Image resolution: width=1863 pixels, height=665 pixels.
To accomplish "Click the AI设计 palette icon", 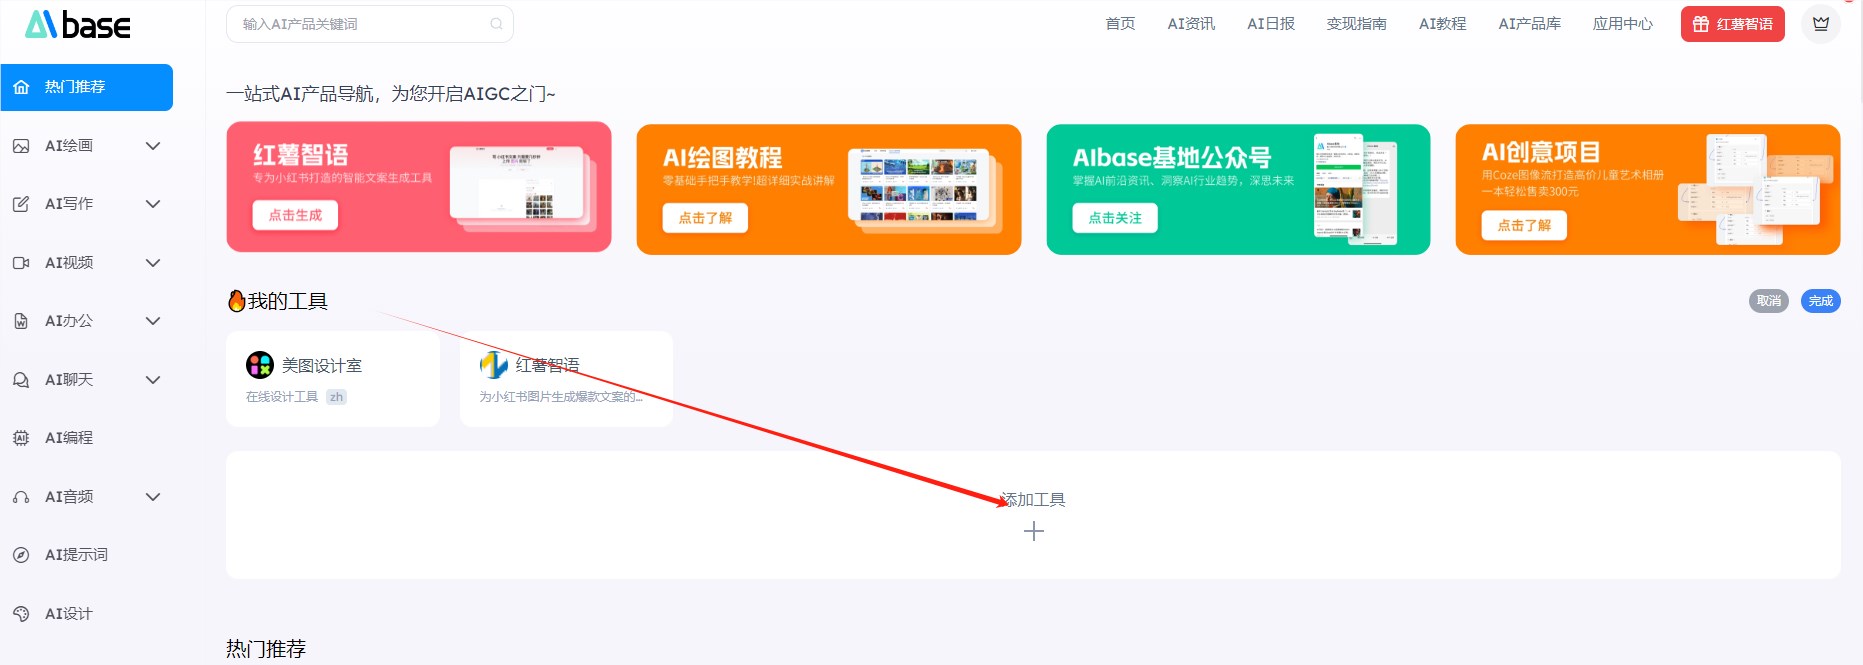I will tap(21, 614).
